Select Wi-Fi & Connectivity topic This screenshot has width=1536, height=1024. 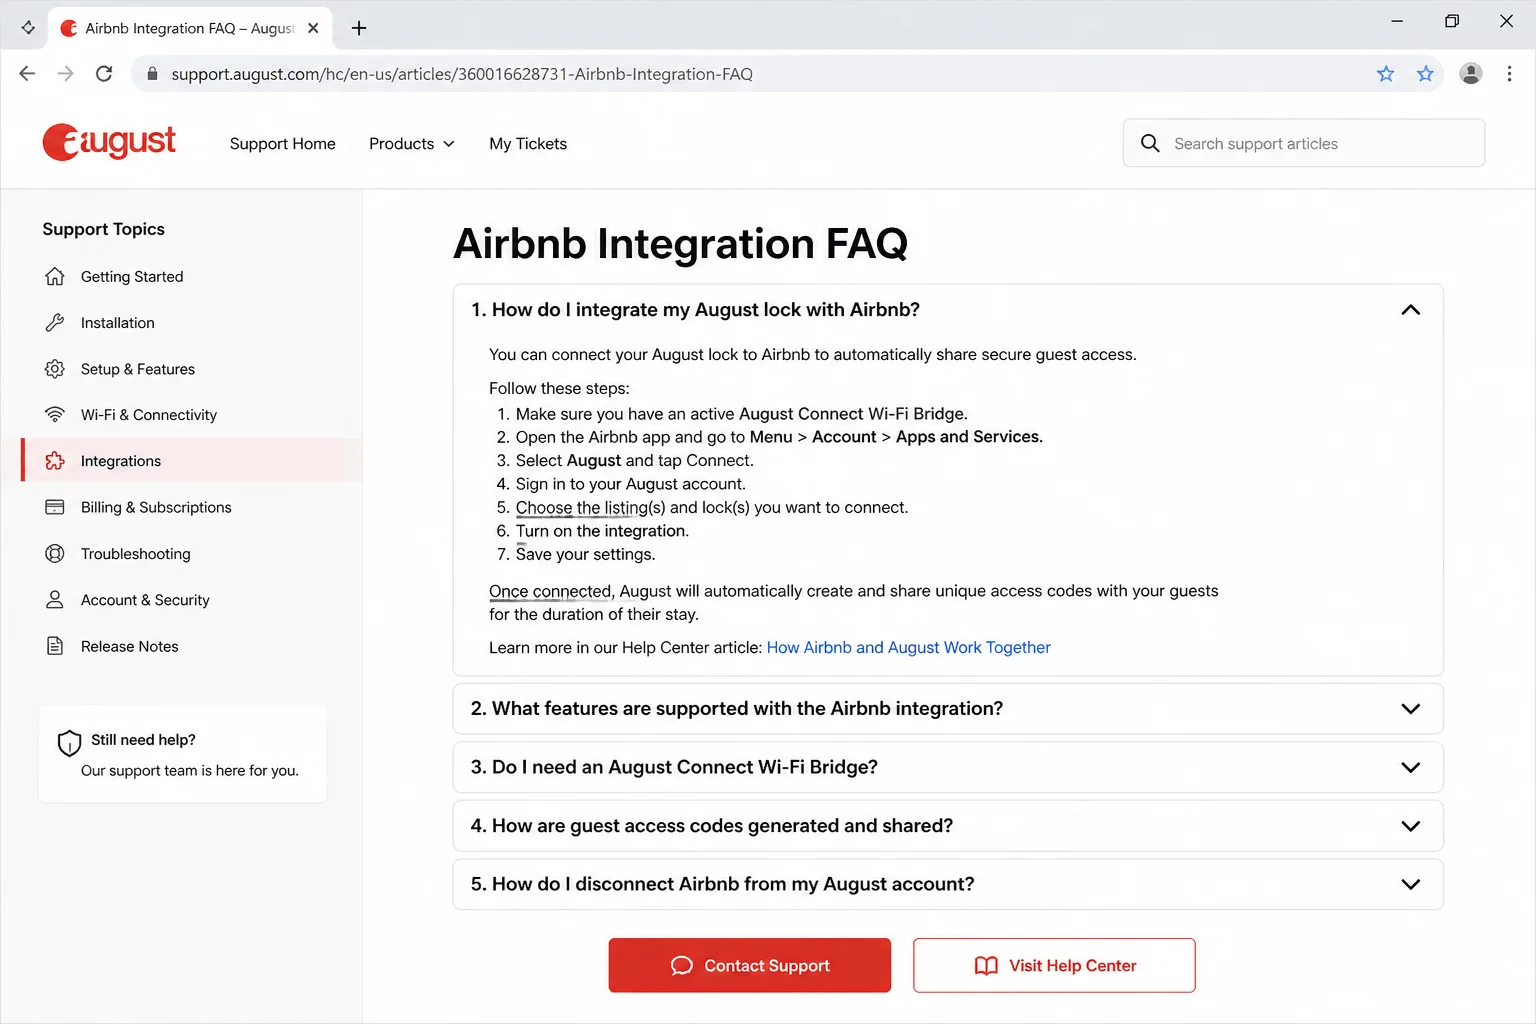point(191,414)
